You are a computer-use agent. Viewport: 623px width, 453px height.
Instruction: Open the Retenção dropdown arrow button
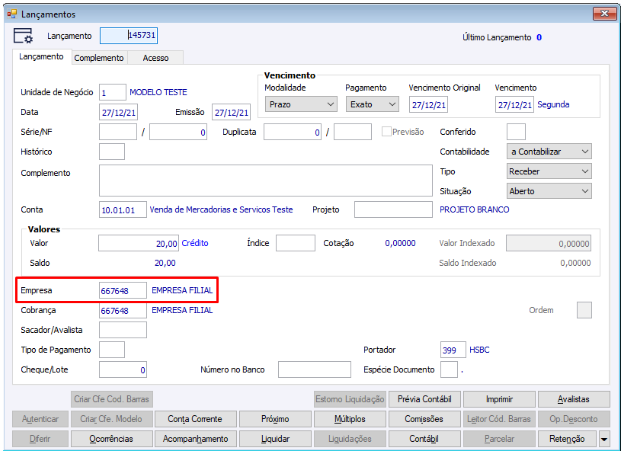point(604,439)
